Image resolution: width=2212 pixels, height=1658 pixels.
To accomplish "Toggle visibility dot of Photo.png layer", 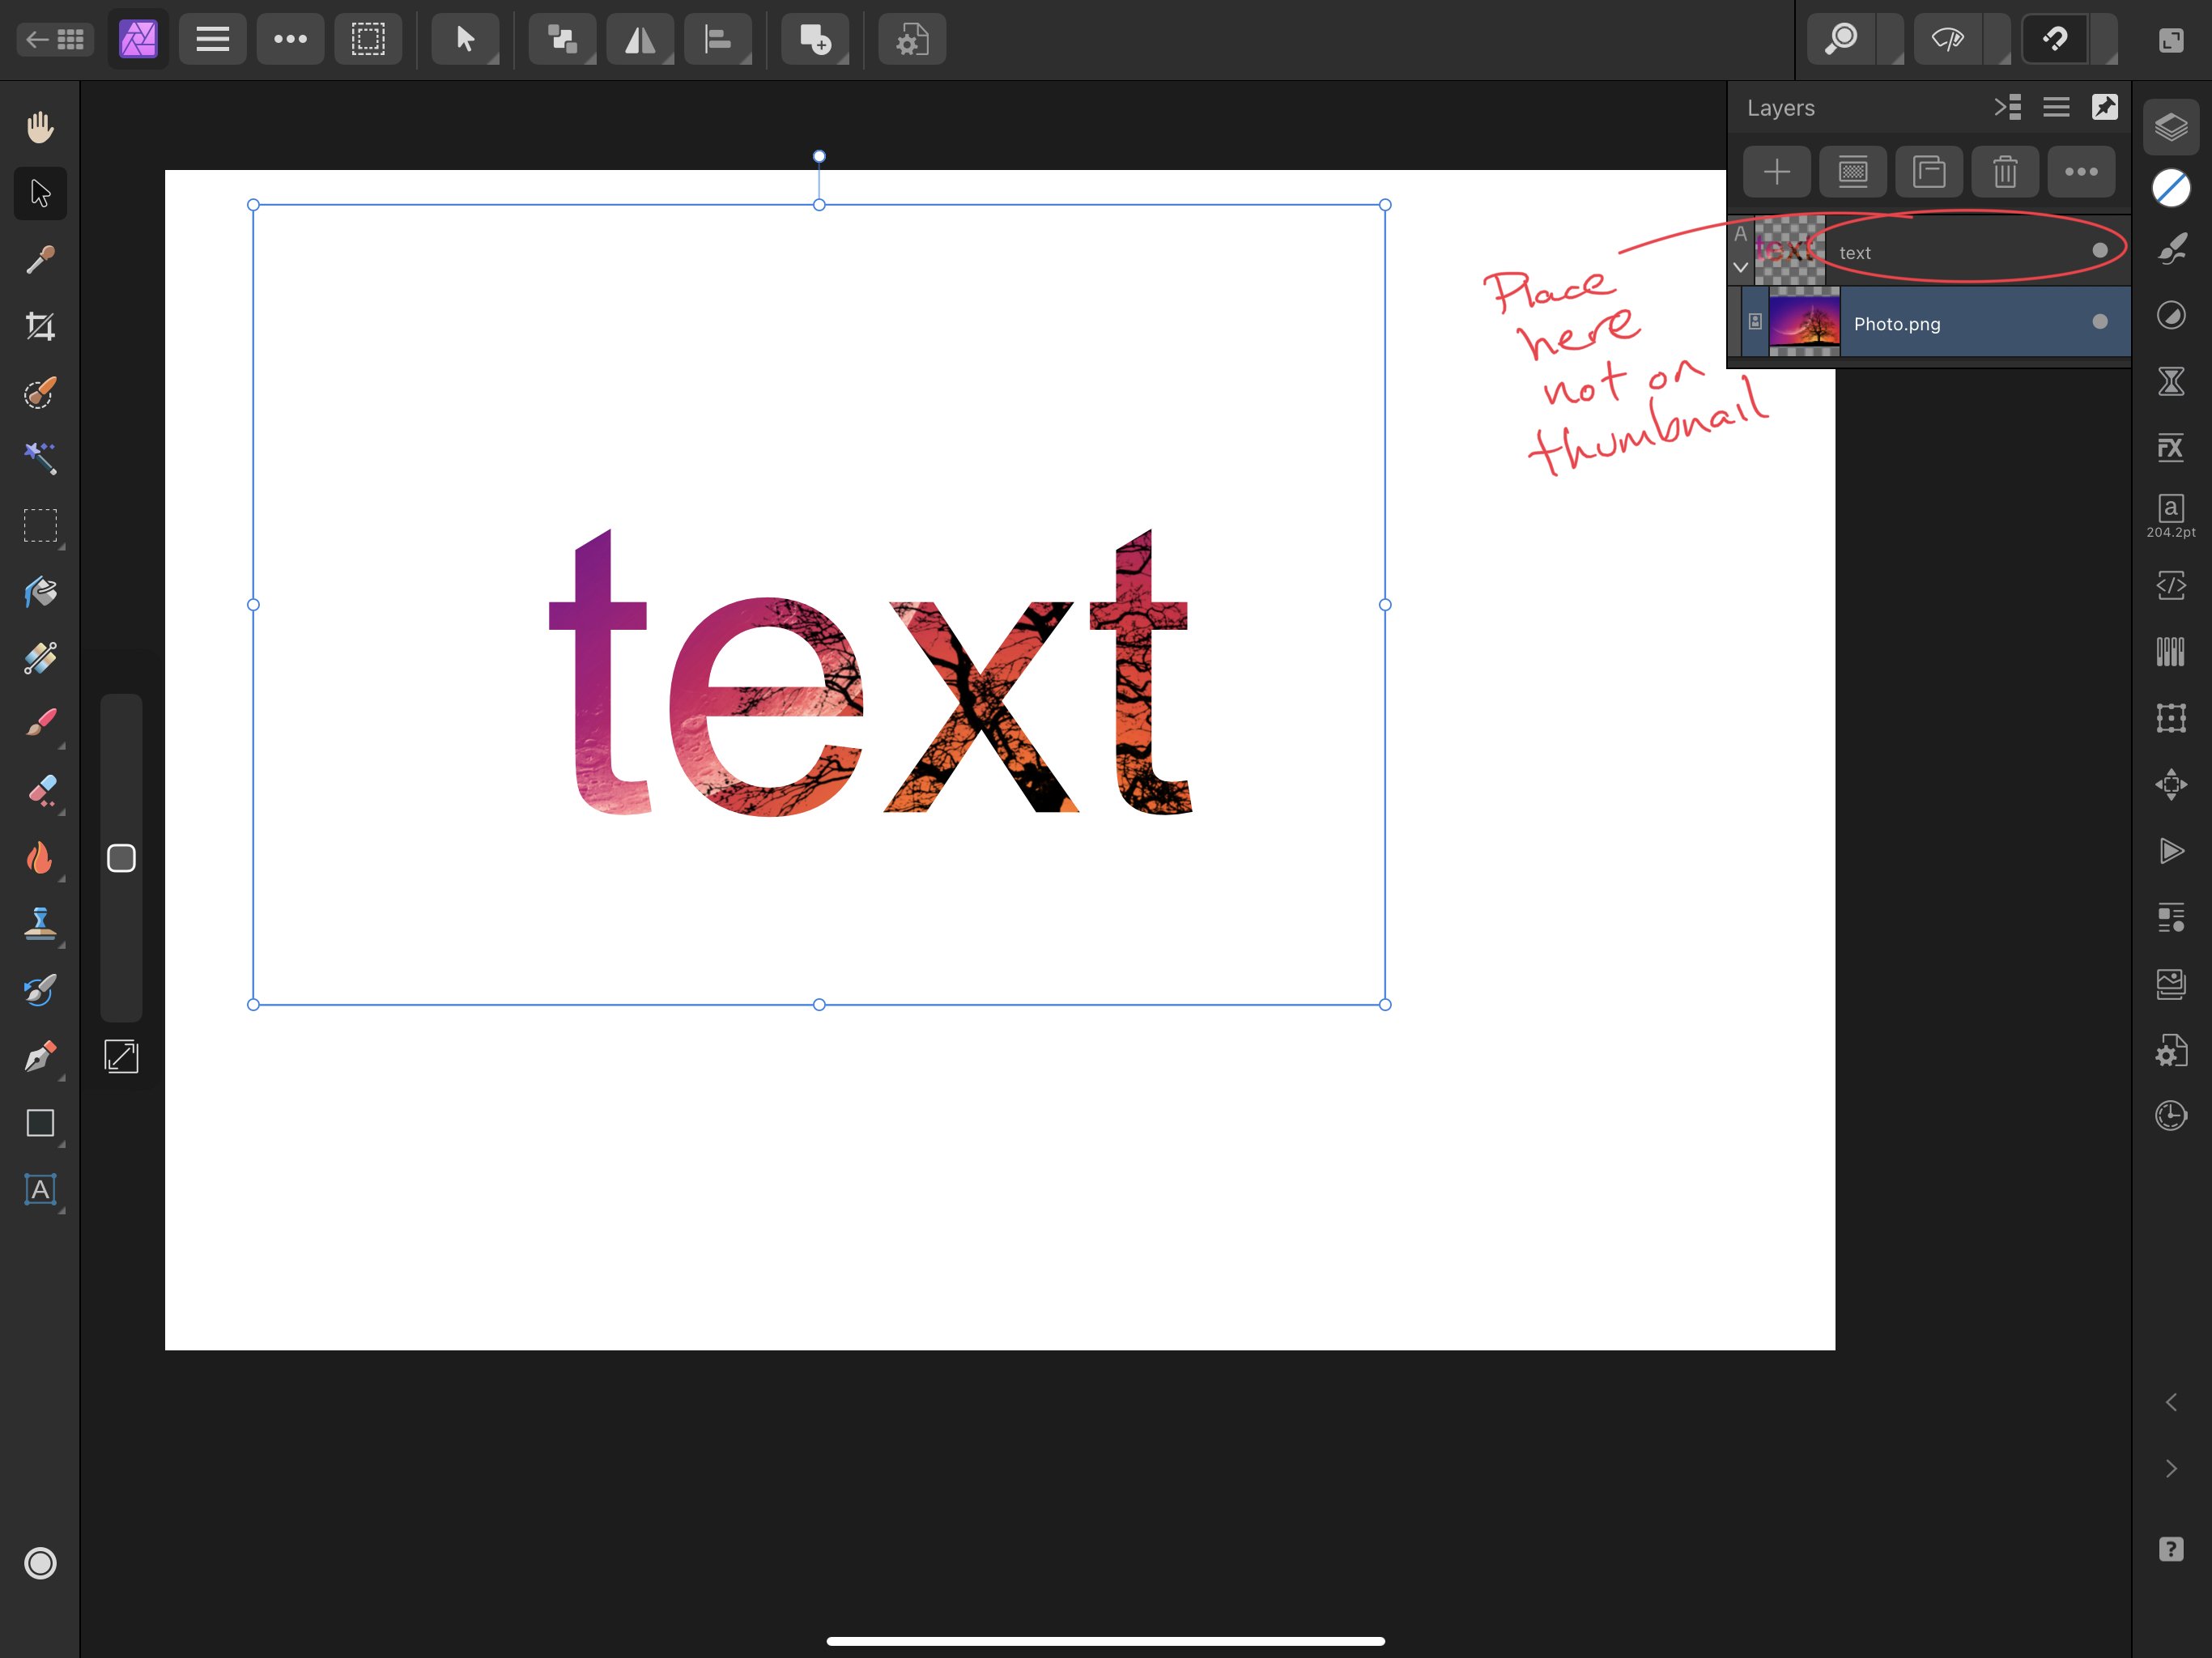I will tap(2100, 322).
